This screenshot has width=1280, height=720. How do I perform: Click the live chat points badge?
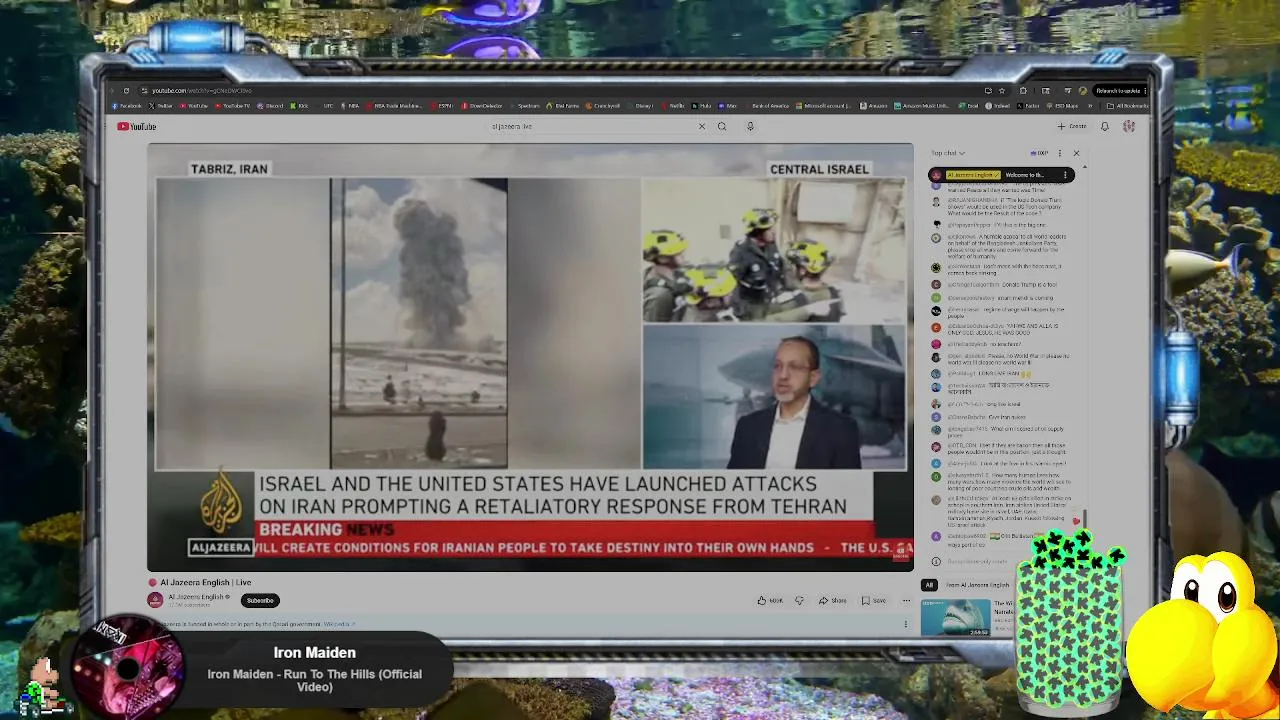point(1040,153)
